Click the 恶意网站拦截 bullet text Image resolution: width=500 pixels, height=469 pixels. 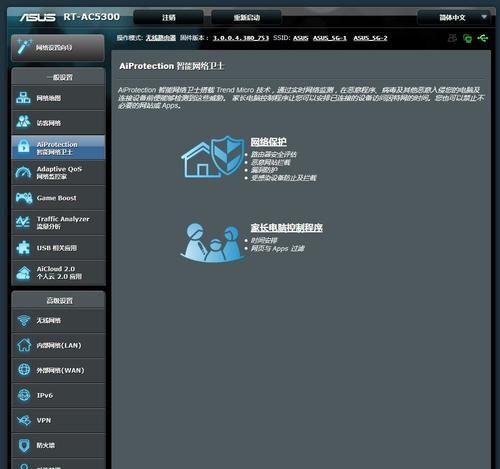pos(270,162)
